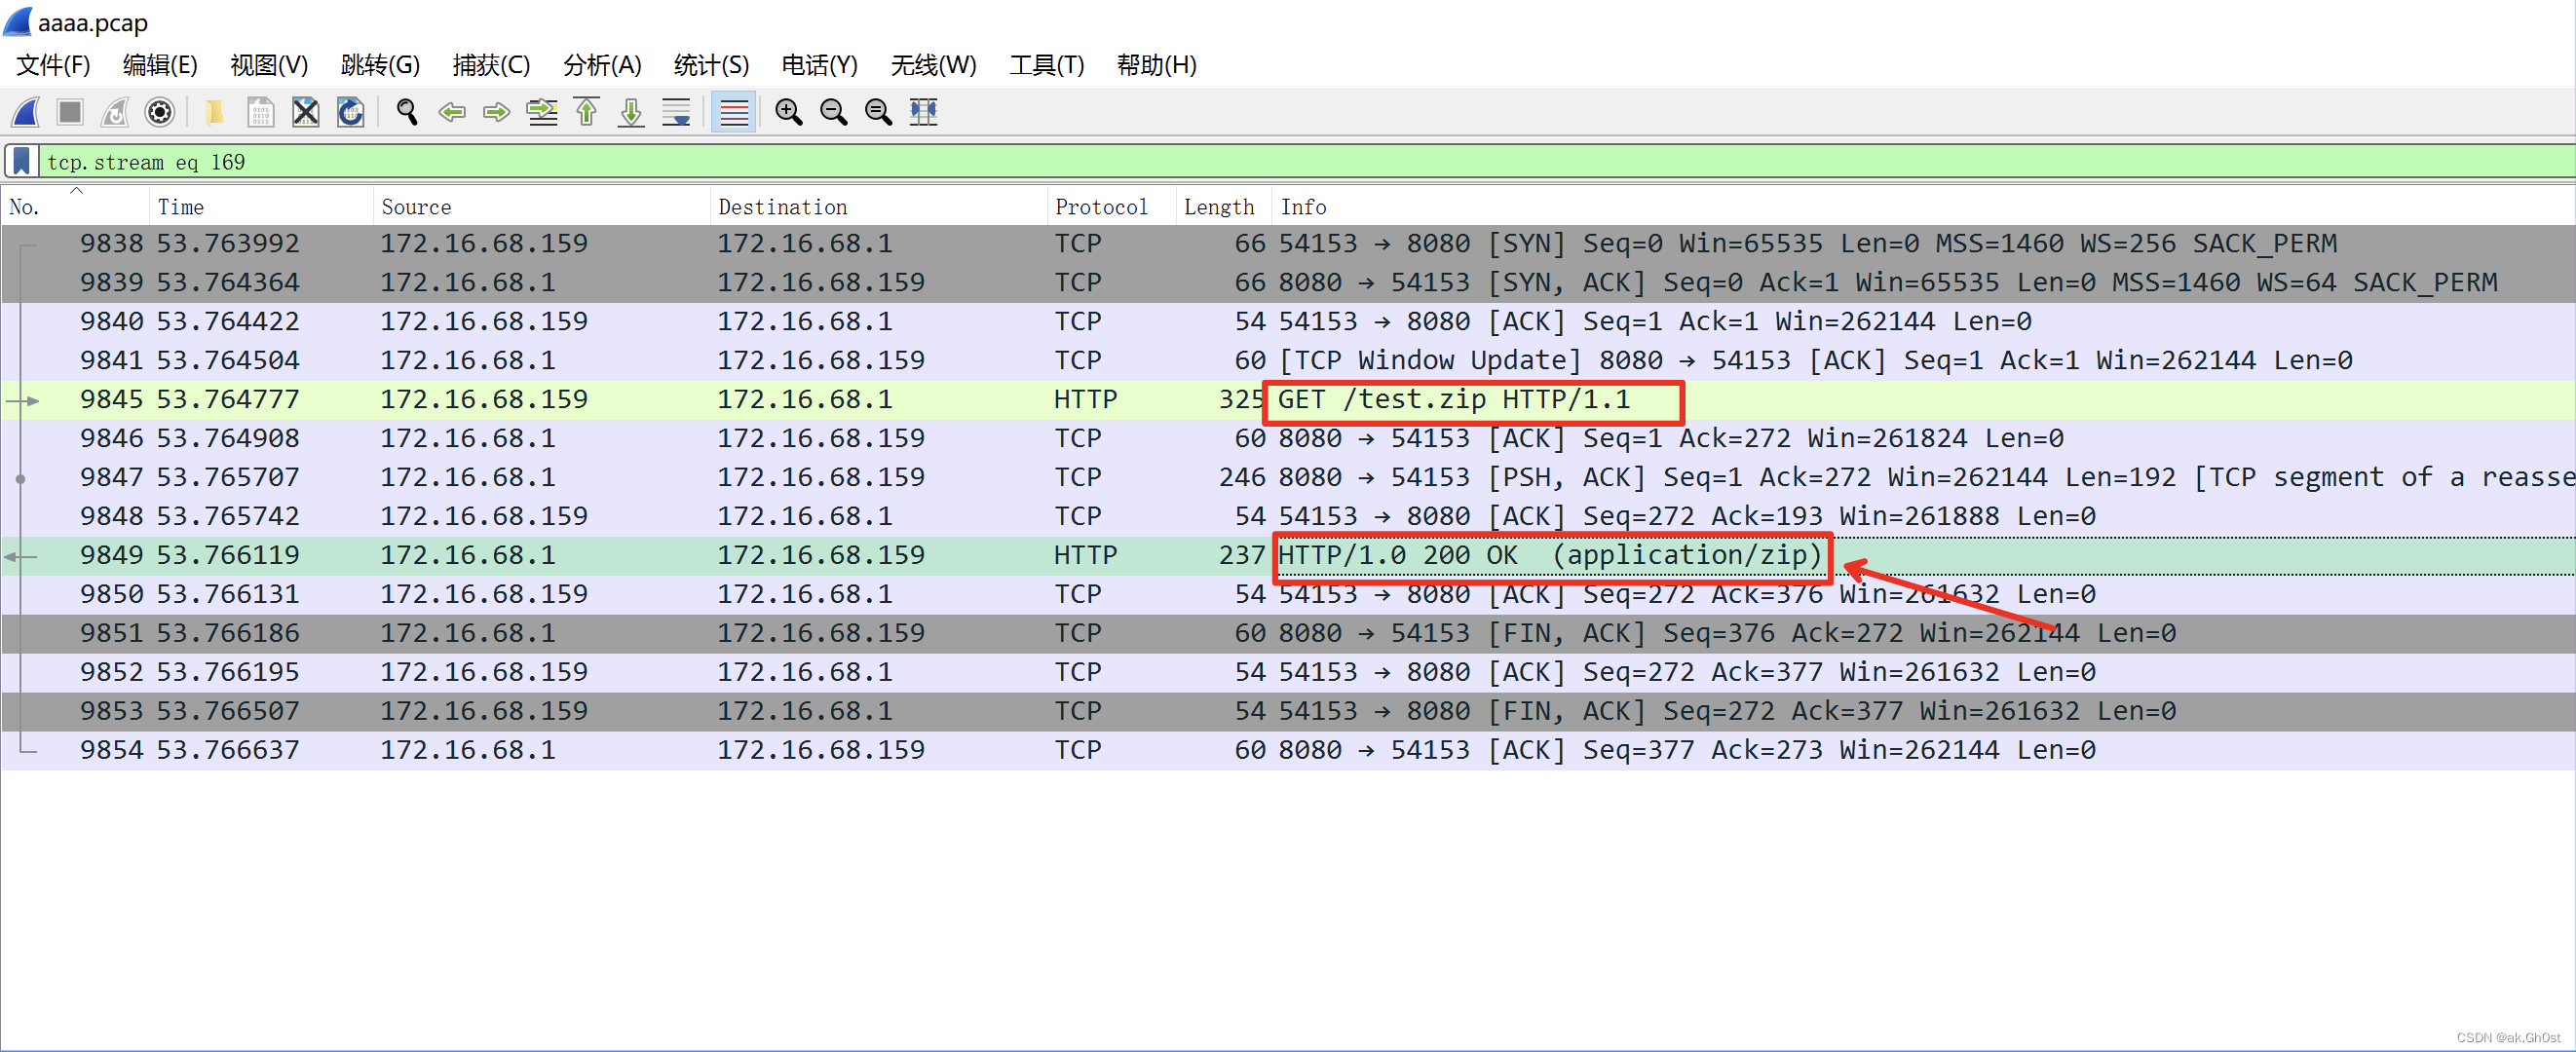This screenshot has height=1052, width=2576.
Task: Select packet 9853 FIN, ACK row
Action: click(x=1288, y=711)
